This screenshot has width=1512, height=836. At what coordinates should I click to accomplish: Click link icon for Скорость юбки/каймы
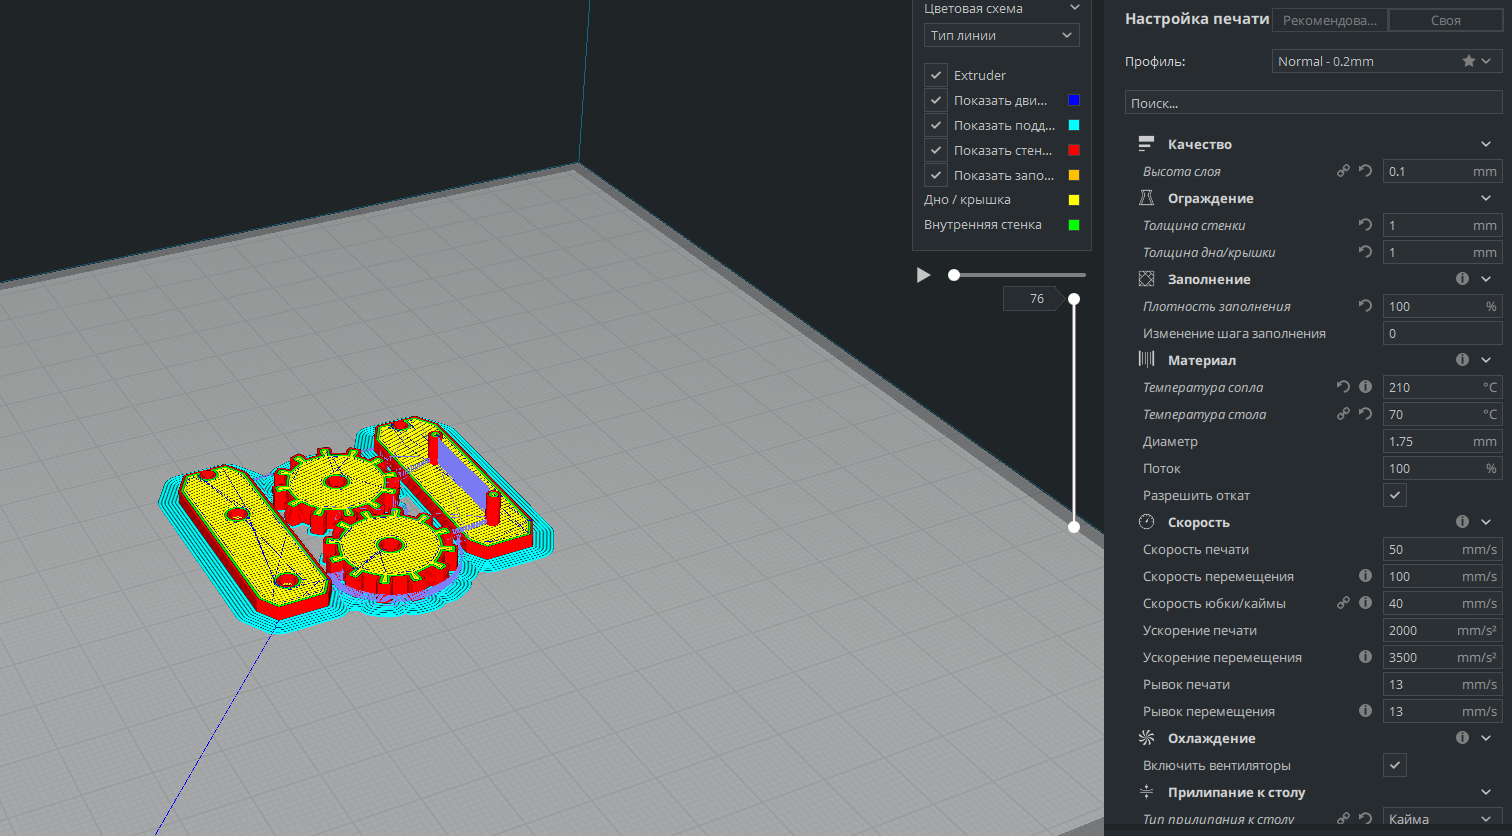pyautogui.click(x=1343, y=603)
